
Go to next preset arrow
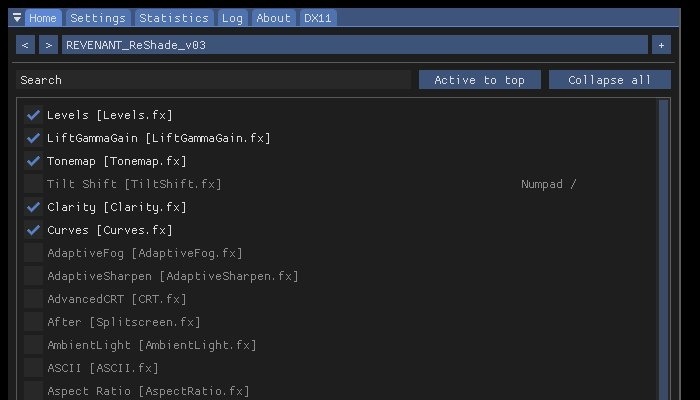coord(49,45)
